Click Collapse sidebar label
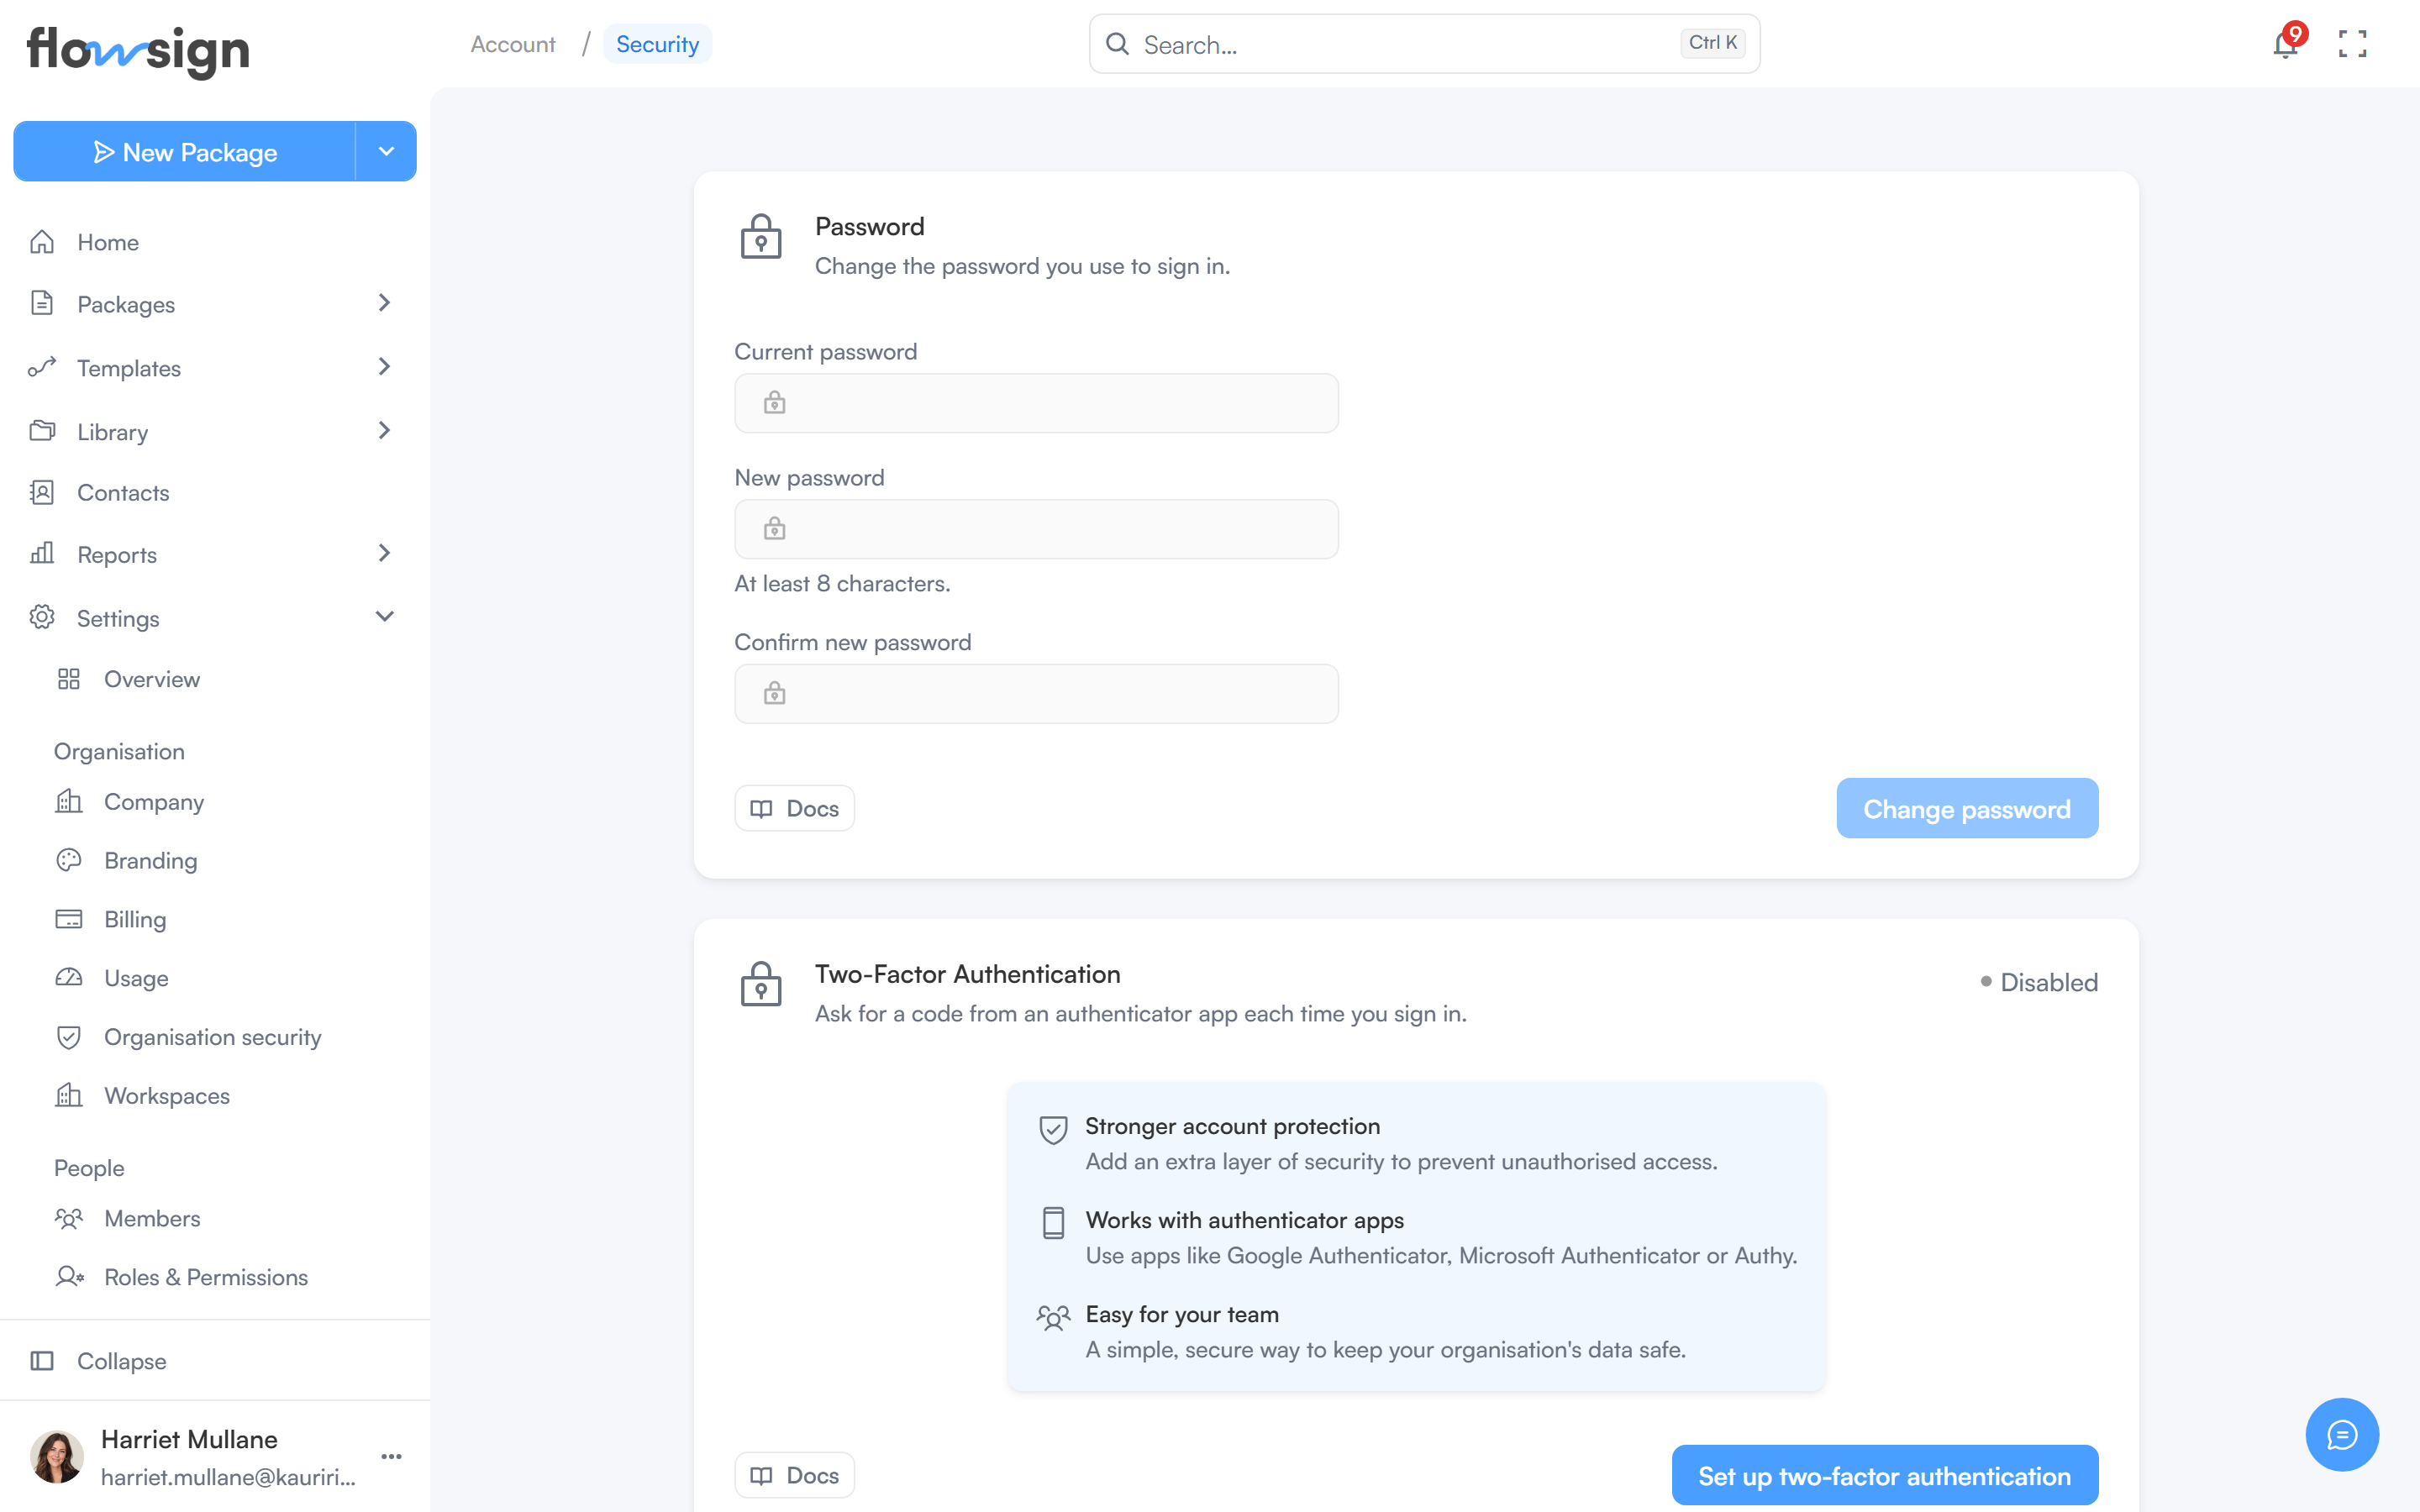 122,1361
